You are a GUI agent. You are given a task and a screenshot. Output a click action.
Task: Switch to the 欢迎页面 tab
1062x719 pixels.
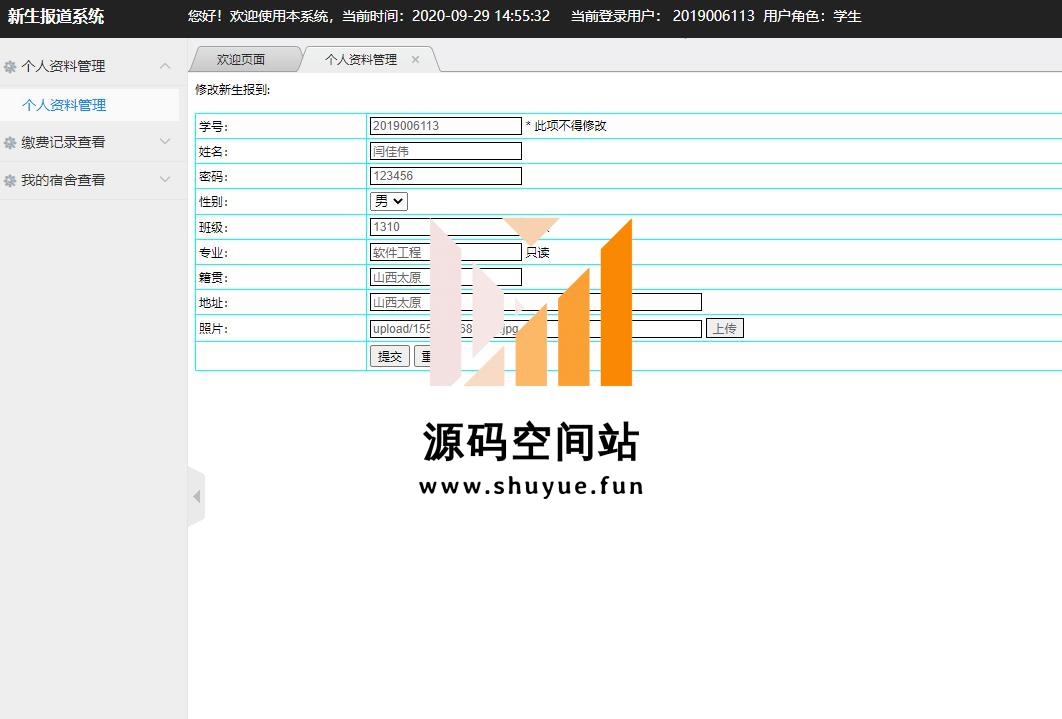point(241,60)
